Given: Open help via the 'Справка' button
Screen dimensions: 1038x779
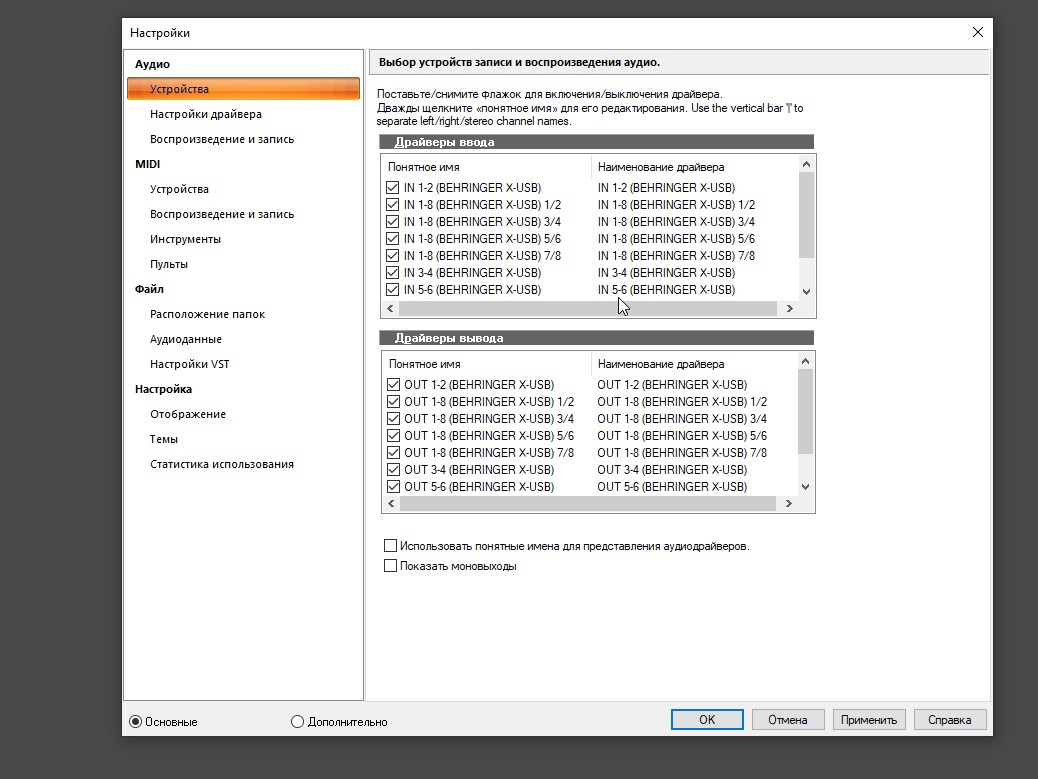Looking at the screenshot, I should [x=950, y=719].
